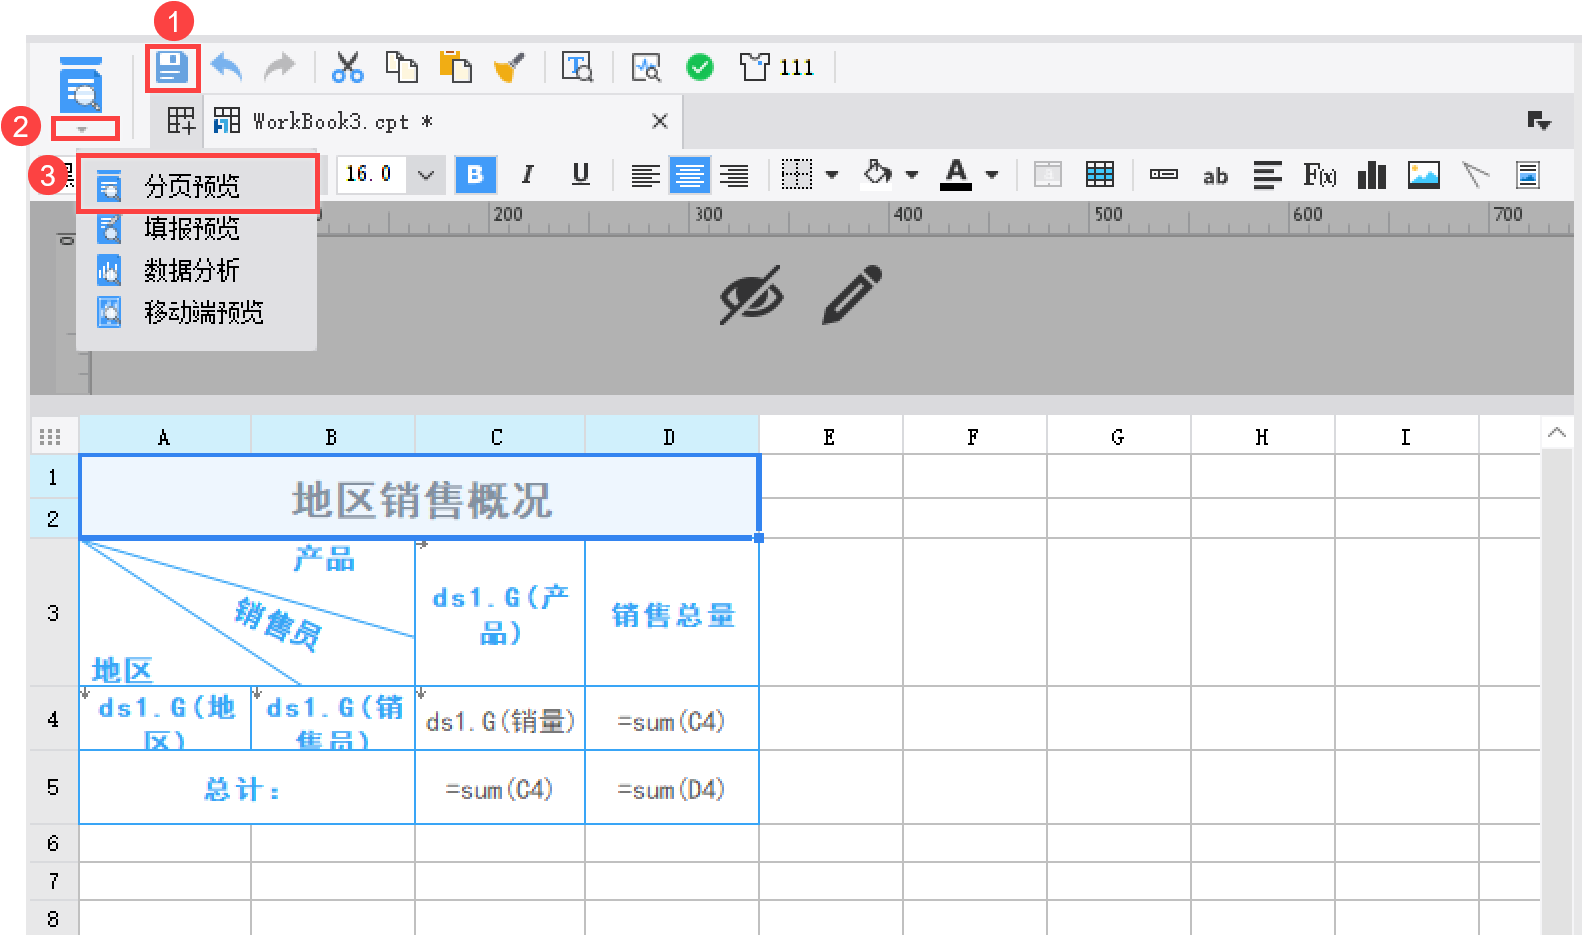Select the ds1.G(销量) cell

(500, 719)
